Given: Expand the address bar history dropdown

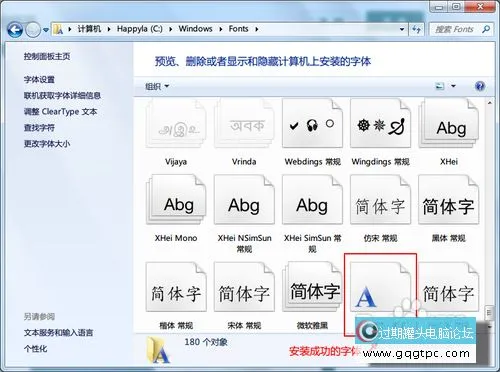Looking at the screenshot, I should pos(402,29).
